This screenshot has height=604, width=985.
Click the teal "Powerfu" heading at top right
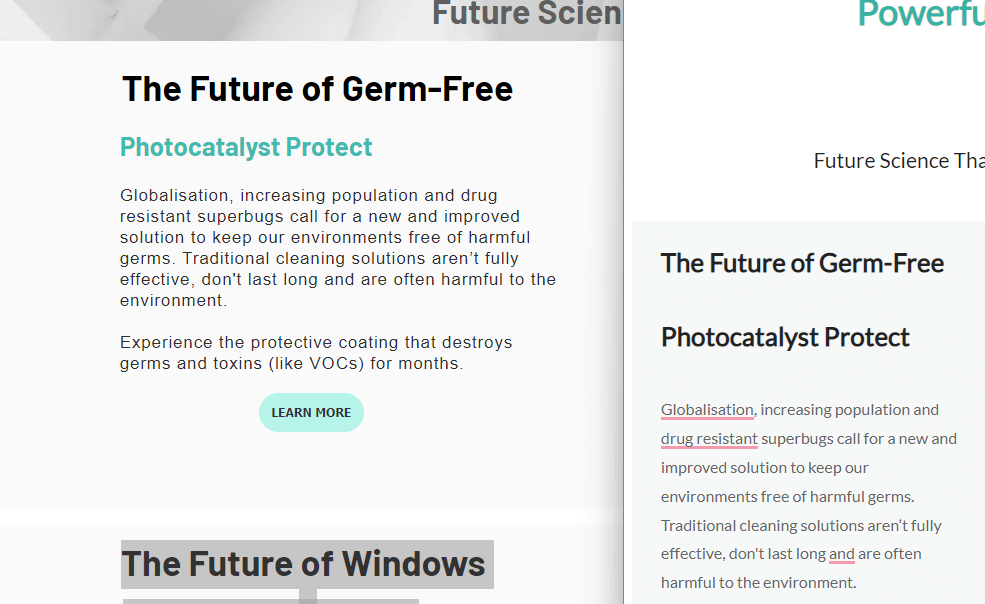point(921,14)
